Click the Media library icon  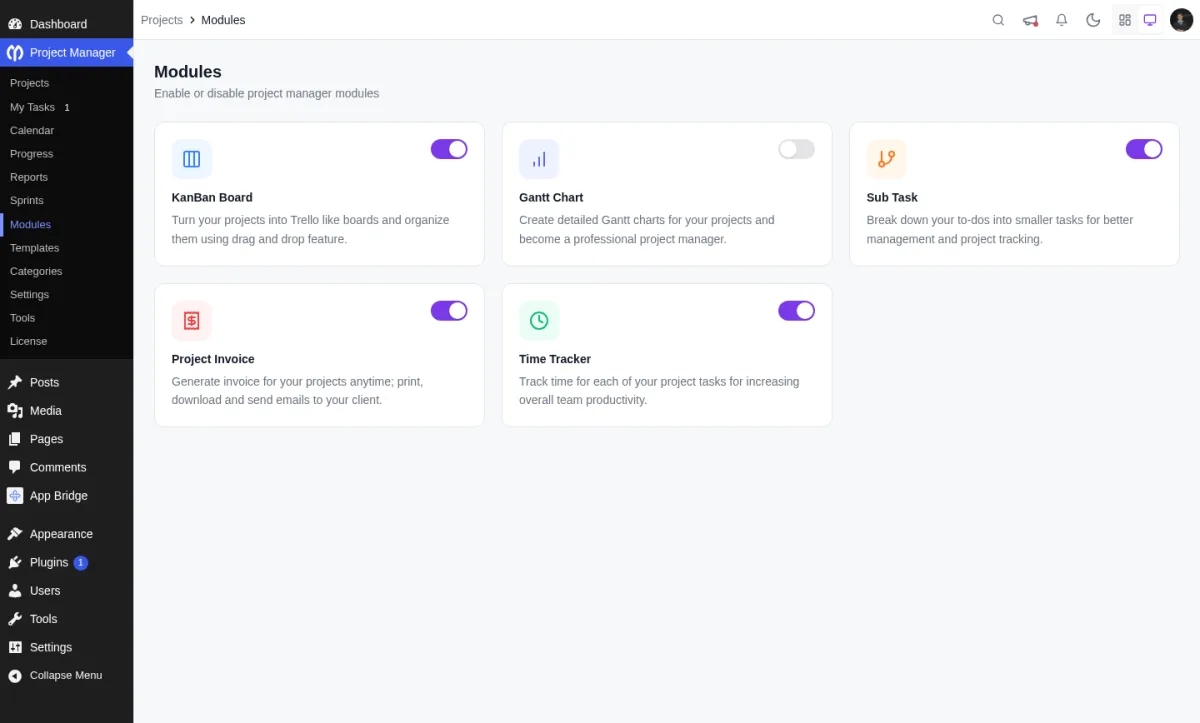[x=15, y=411]
